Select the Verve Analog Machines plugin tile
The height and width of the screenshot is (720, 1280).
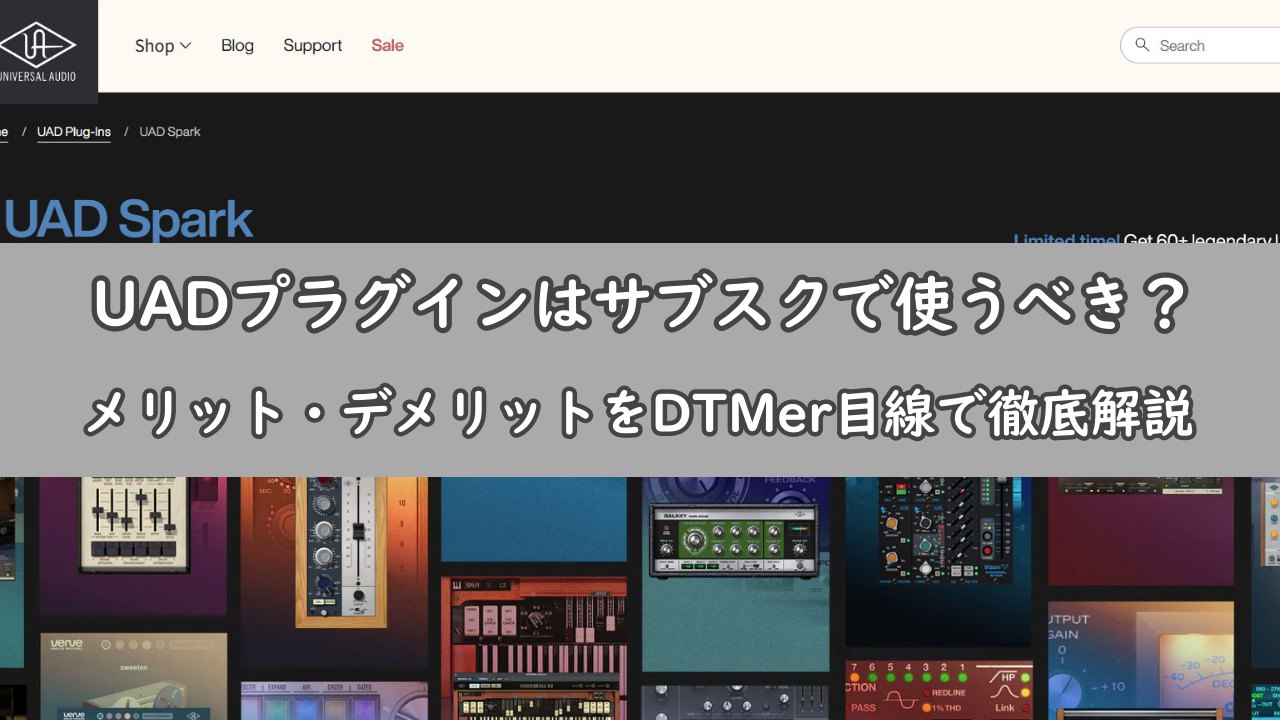(x=130, y=675)
